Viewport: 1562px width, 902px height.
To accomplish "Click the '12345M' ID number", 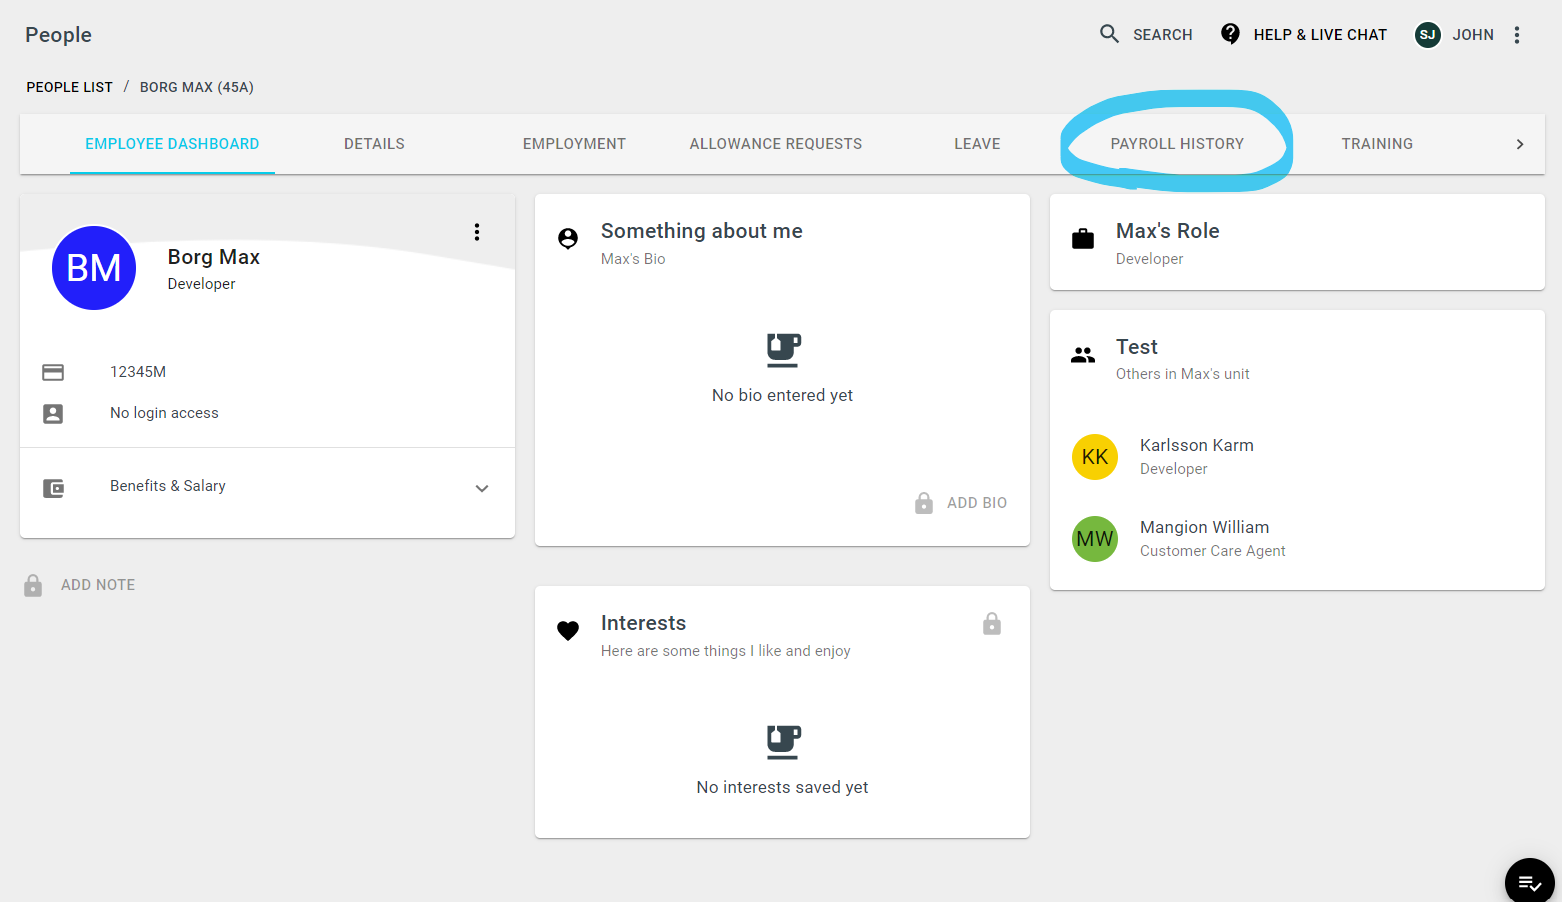I will pyautogui.click(x=138, y=372).
